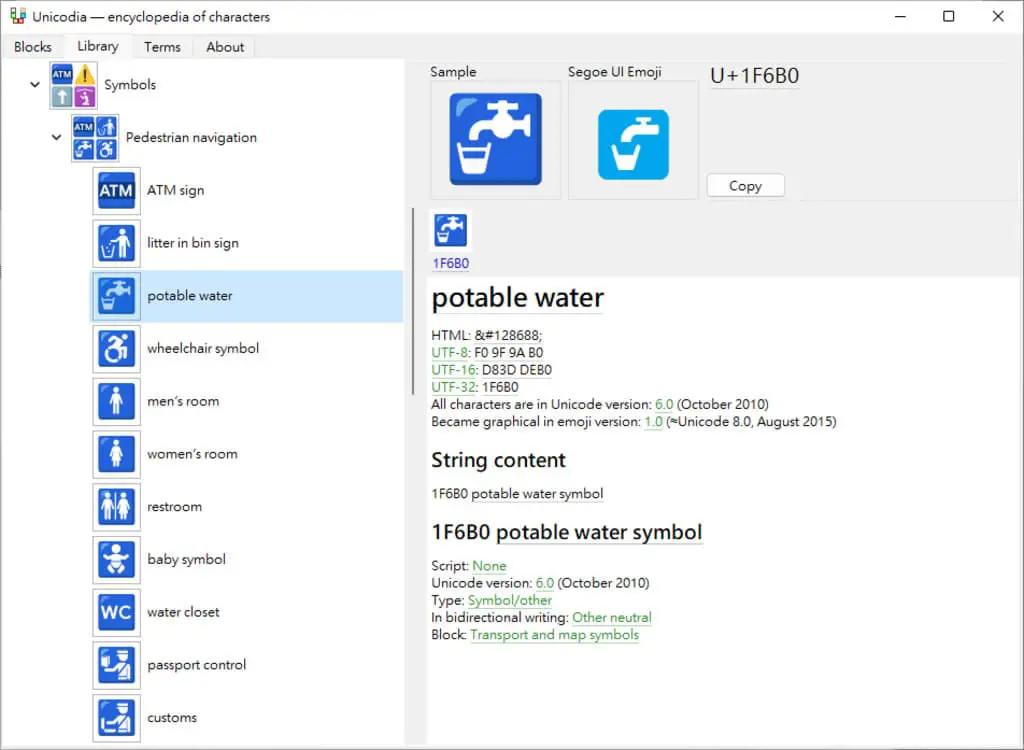This screenshot has width=1024, height=750.
Task: Open the Terms tab
Action: pos(162,47)
